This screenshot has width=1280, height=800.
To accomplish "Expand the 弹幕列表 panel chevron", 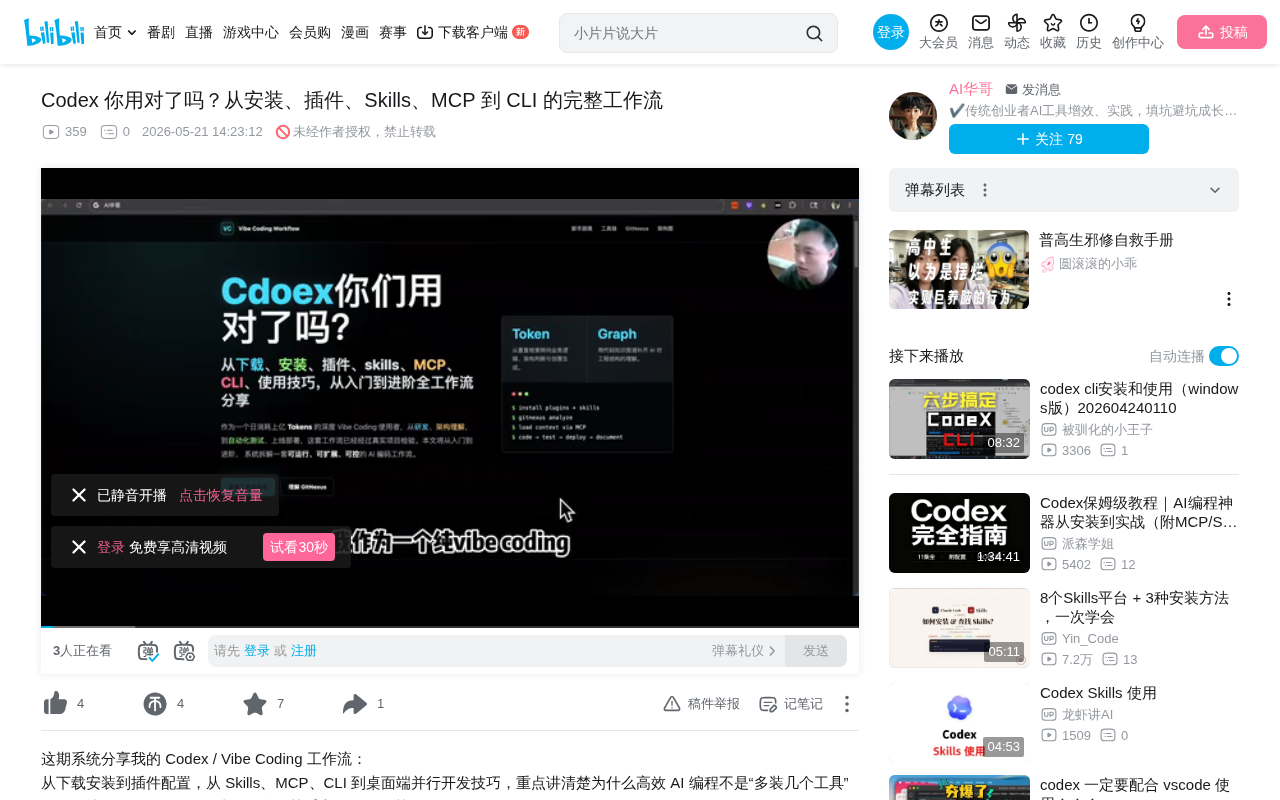I will click(1215, 190).
